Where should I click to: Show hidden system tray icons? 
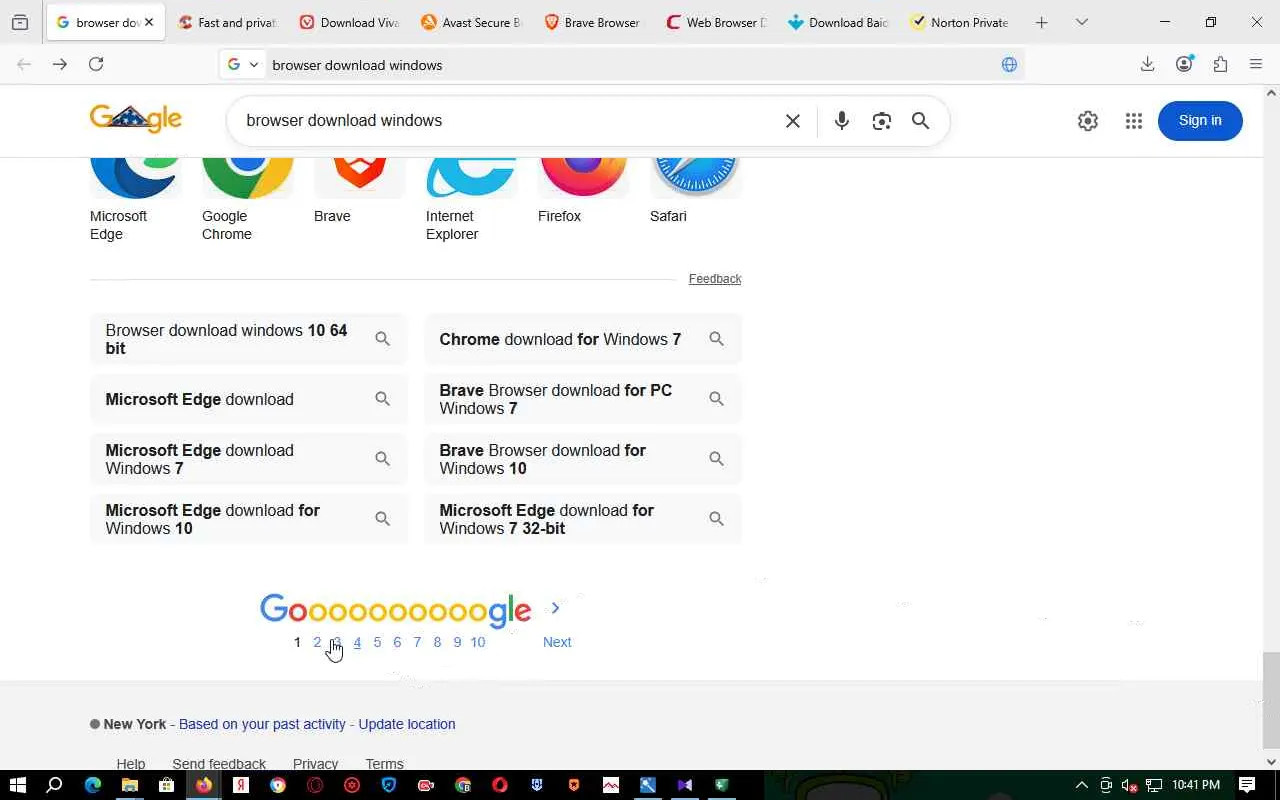(1081, 785)
